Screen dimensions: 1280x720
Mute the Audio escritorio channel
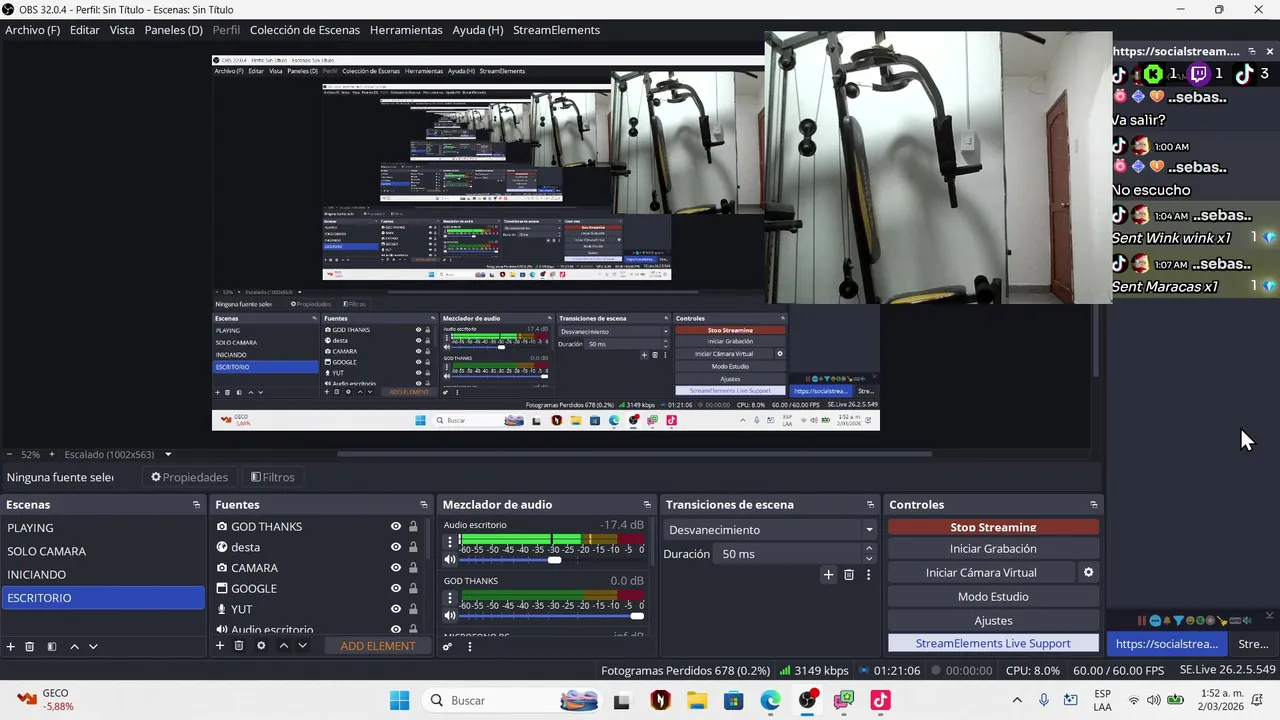click(x=450, y=560)
